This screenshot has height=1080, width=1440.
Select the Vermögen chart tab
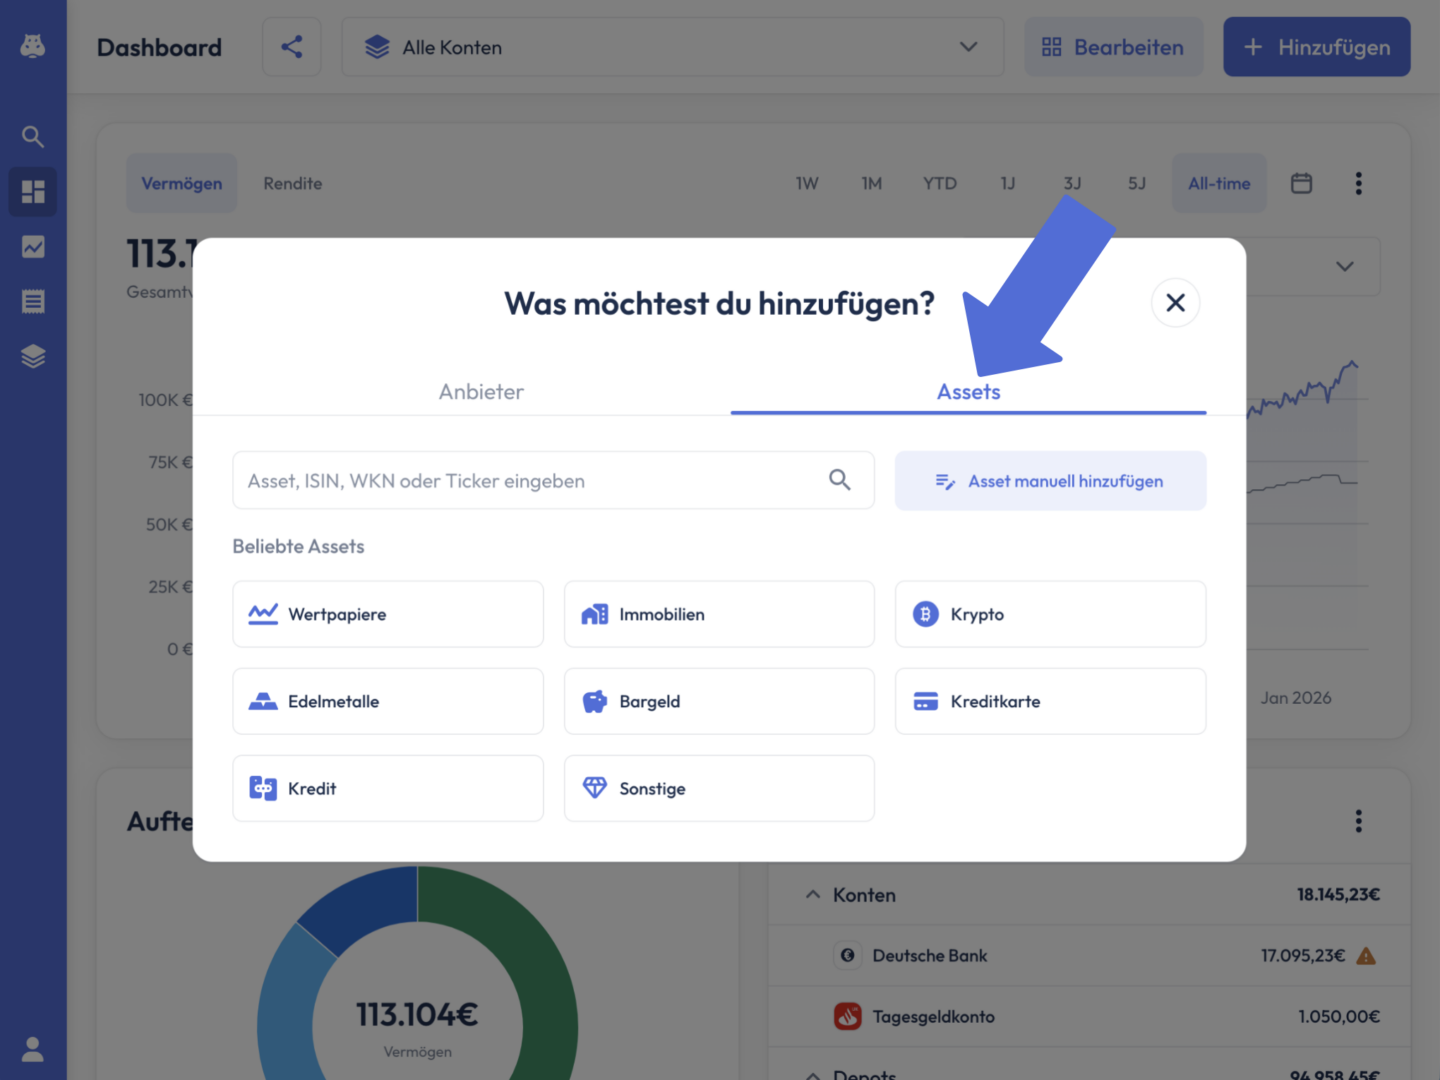point(182,183)
